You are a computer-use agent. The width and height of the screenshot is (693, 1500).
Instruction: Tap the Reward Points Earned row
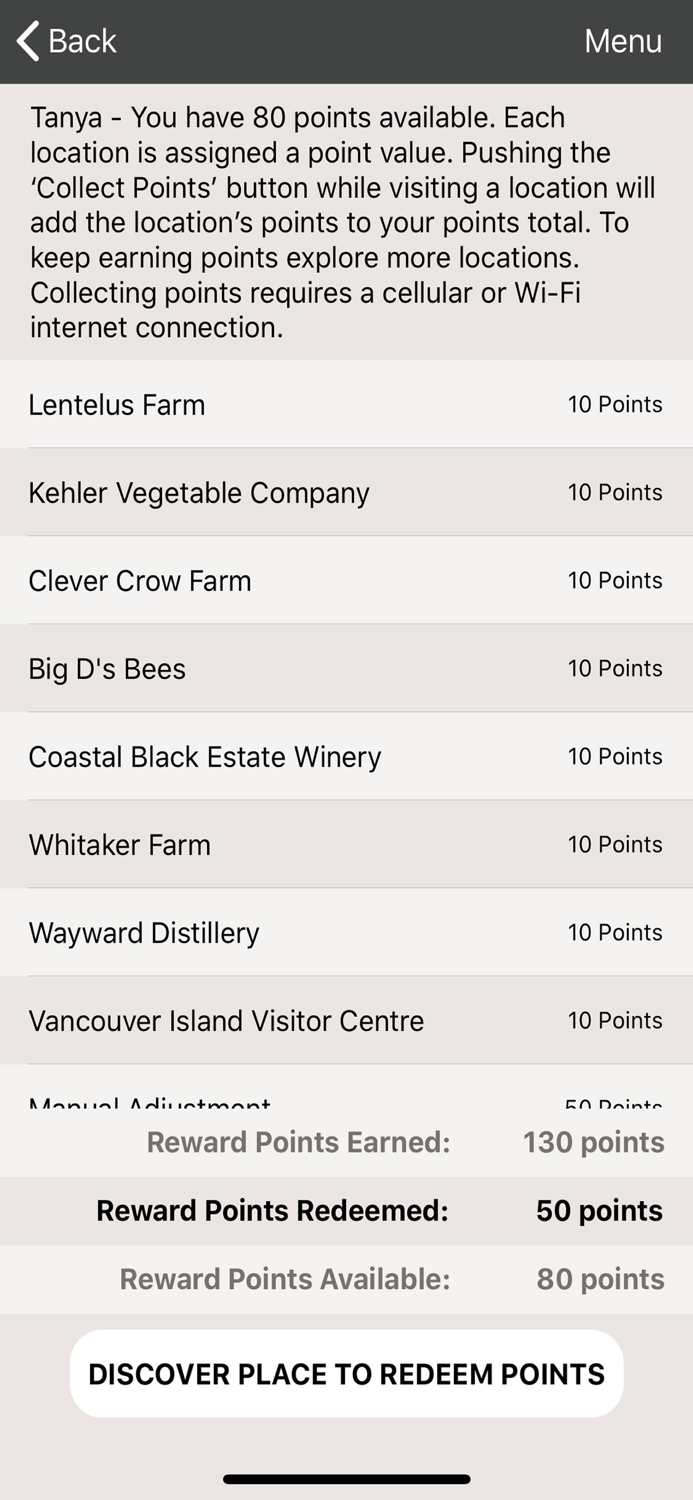(x=346, y=1142)
